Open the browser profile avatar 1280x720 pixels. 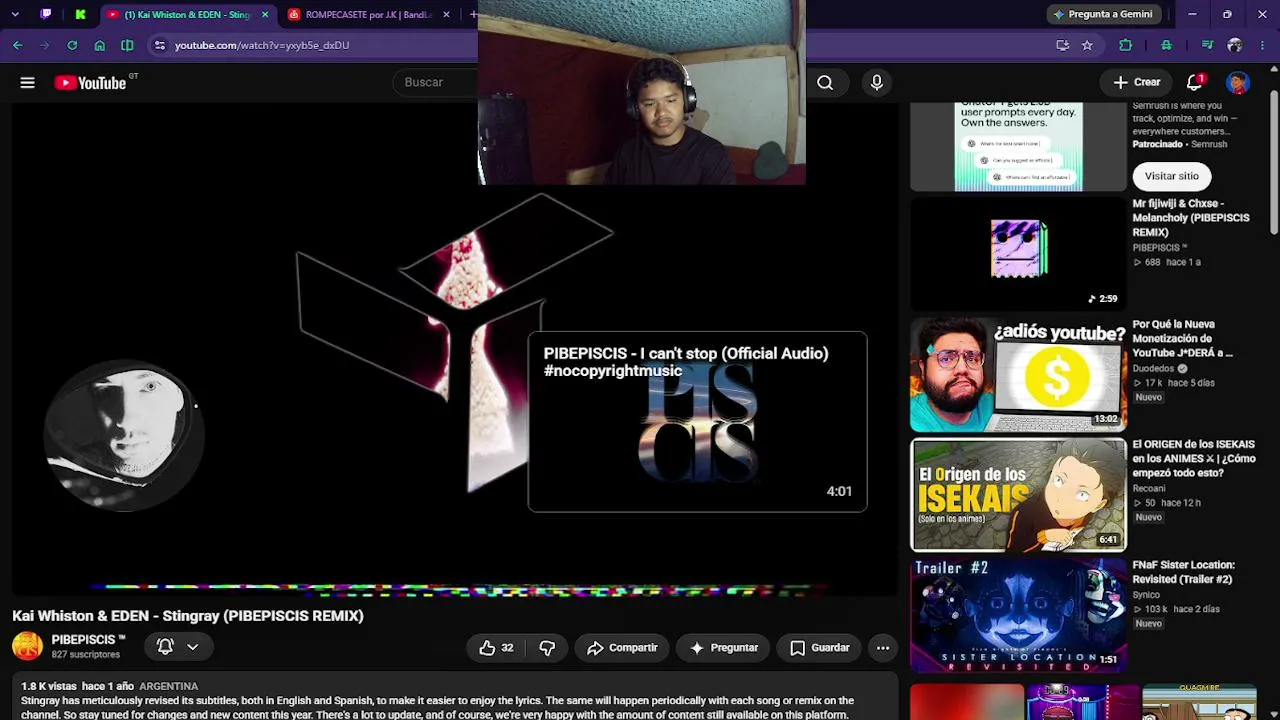tap(1235, 45)
